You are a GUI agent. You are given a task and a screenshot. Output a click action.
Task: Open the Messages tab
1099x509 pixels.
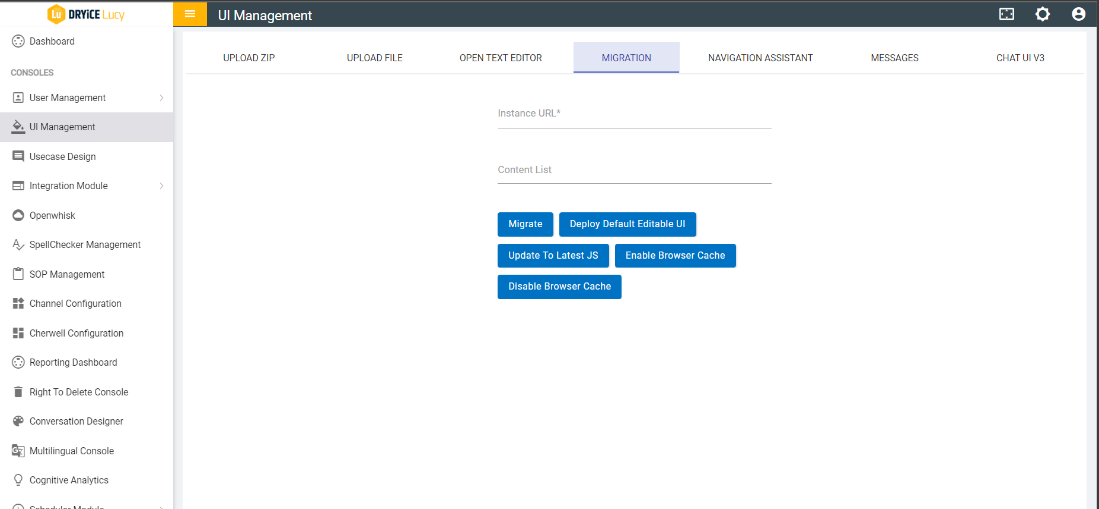pyautogui.click(x=894, y=57)
